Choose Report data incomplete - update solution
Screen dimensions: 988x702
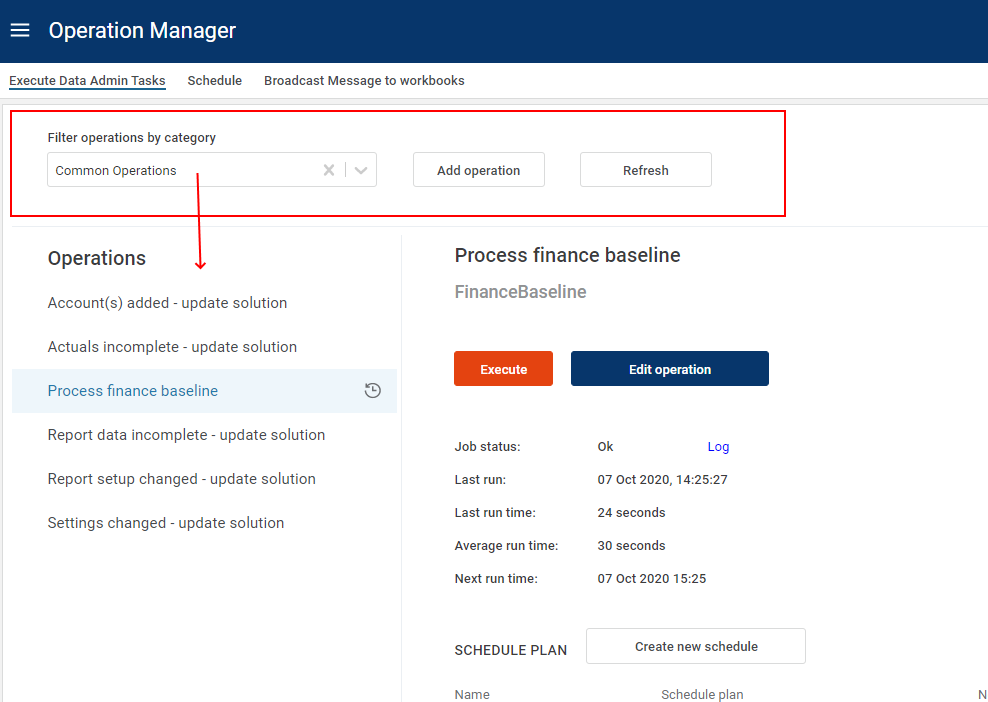186,435
